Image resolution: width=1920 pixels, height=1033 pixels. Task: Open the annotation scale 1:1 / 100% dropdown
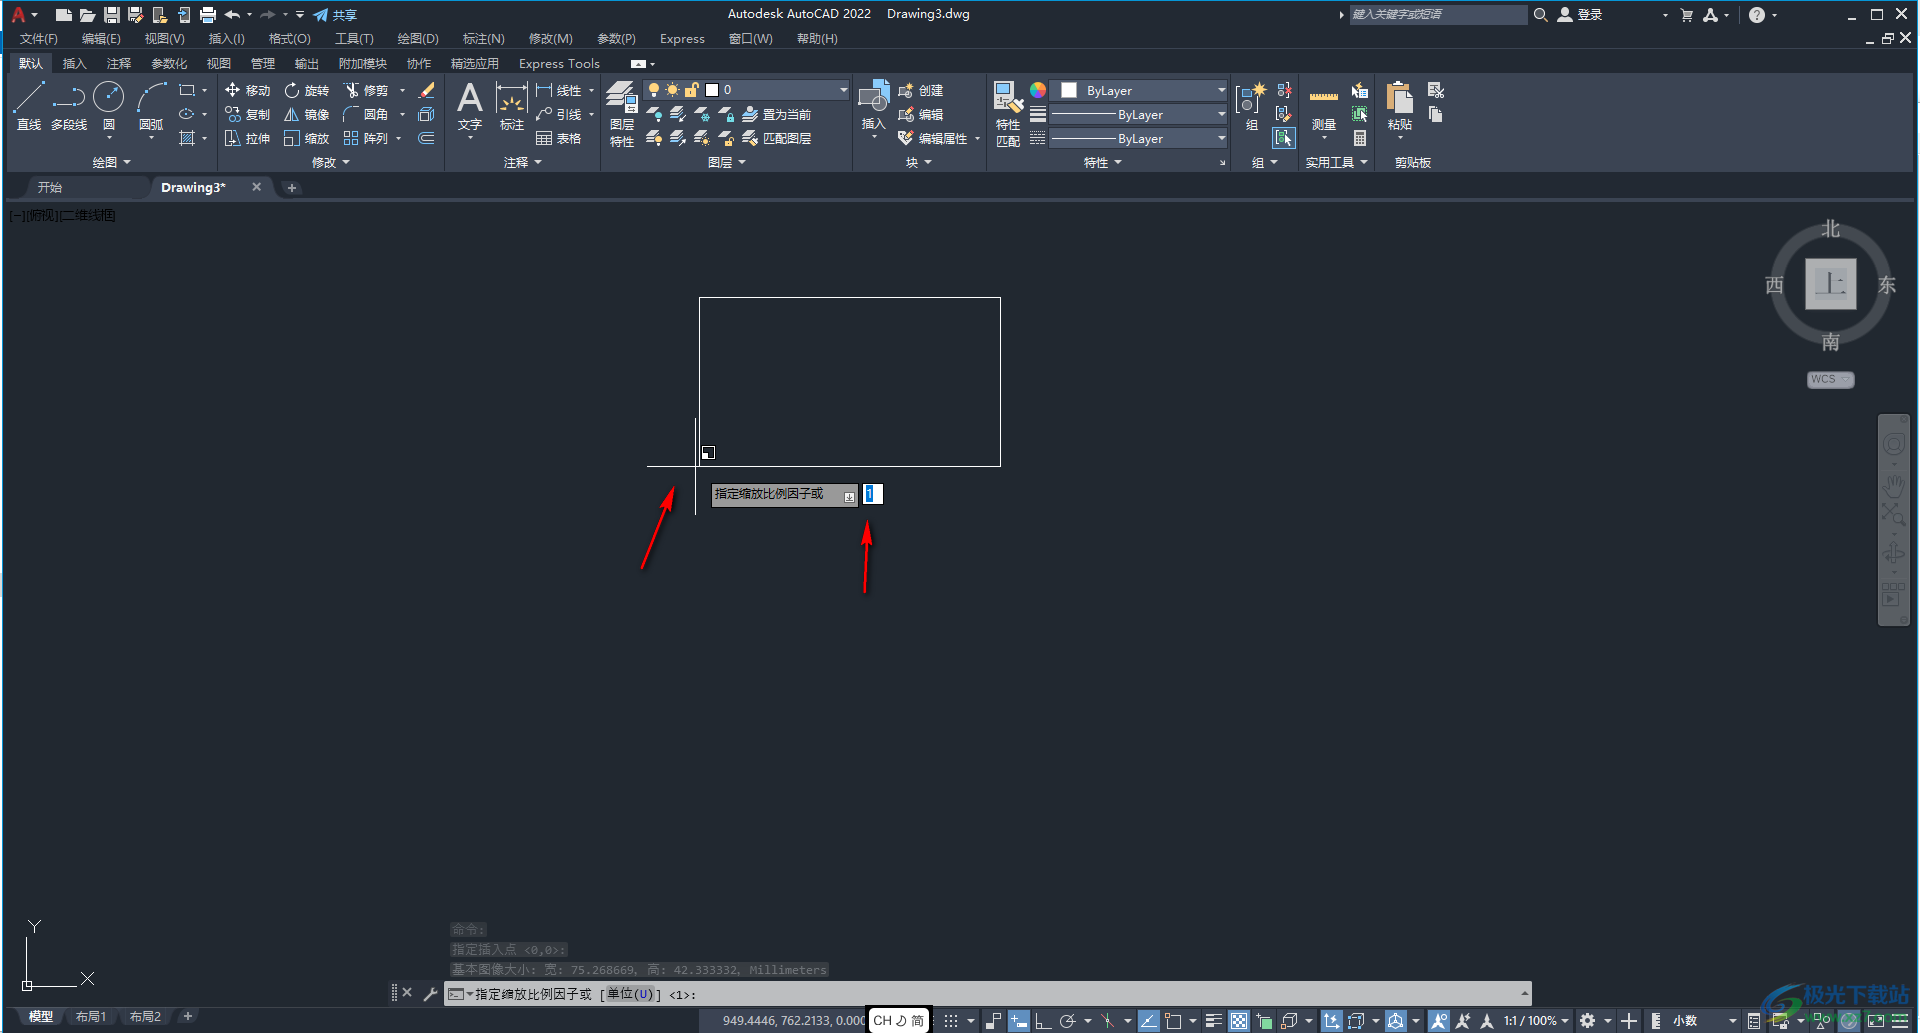click(1536, 1021)
